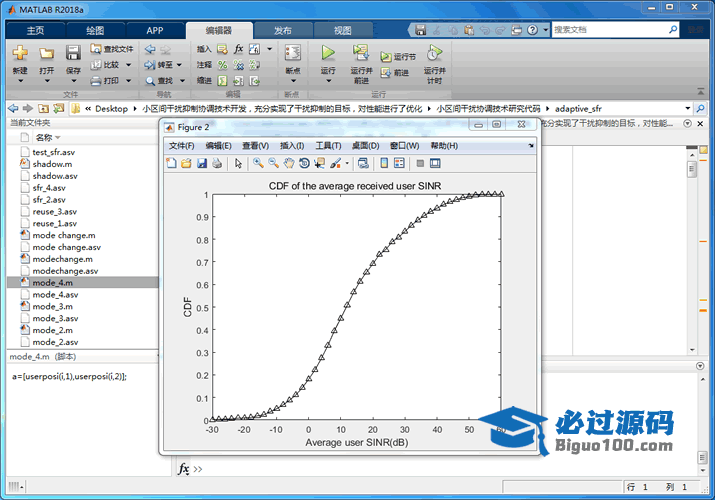Click the insert section icon next to 插入

(222, 49)
